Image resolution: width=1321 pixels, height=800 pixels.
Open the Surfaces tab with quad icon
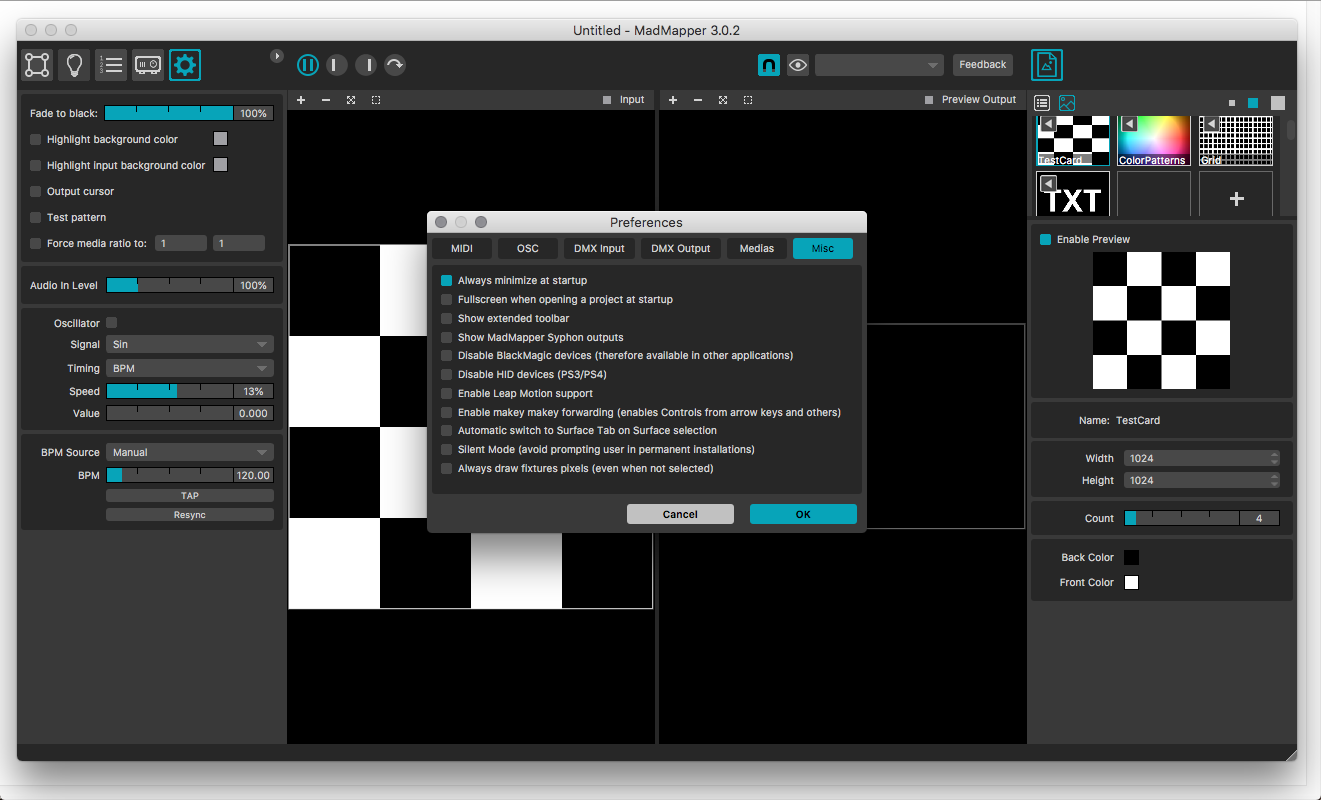tap(37, 65)
